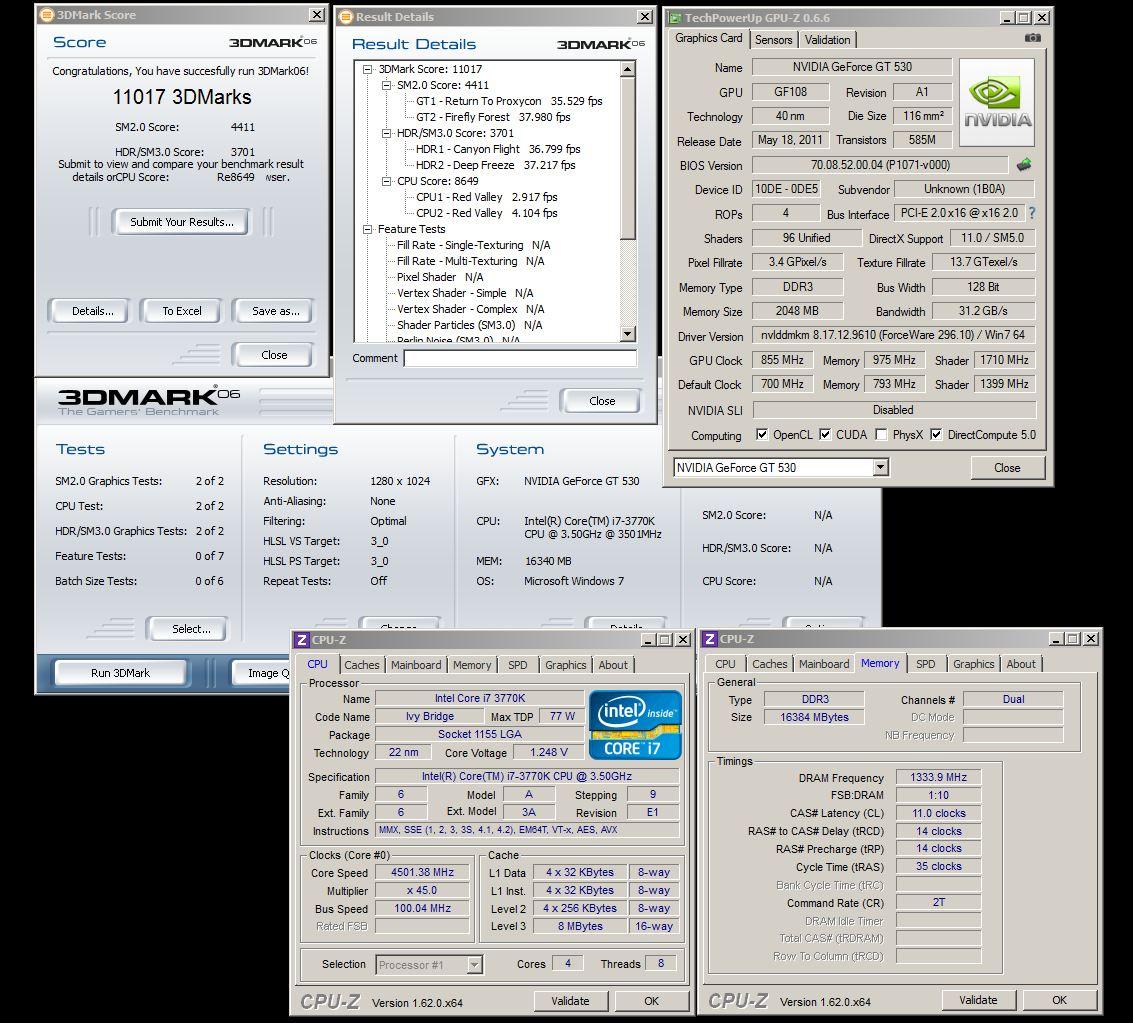The width and height of the screenshot is (1133, 1023).
Task: Click the CAS# Latency 11.0 clocks value
Action: tap(938, 813)
